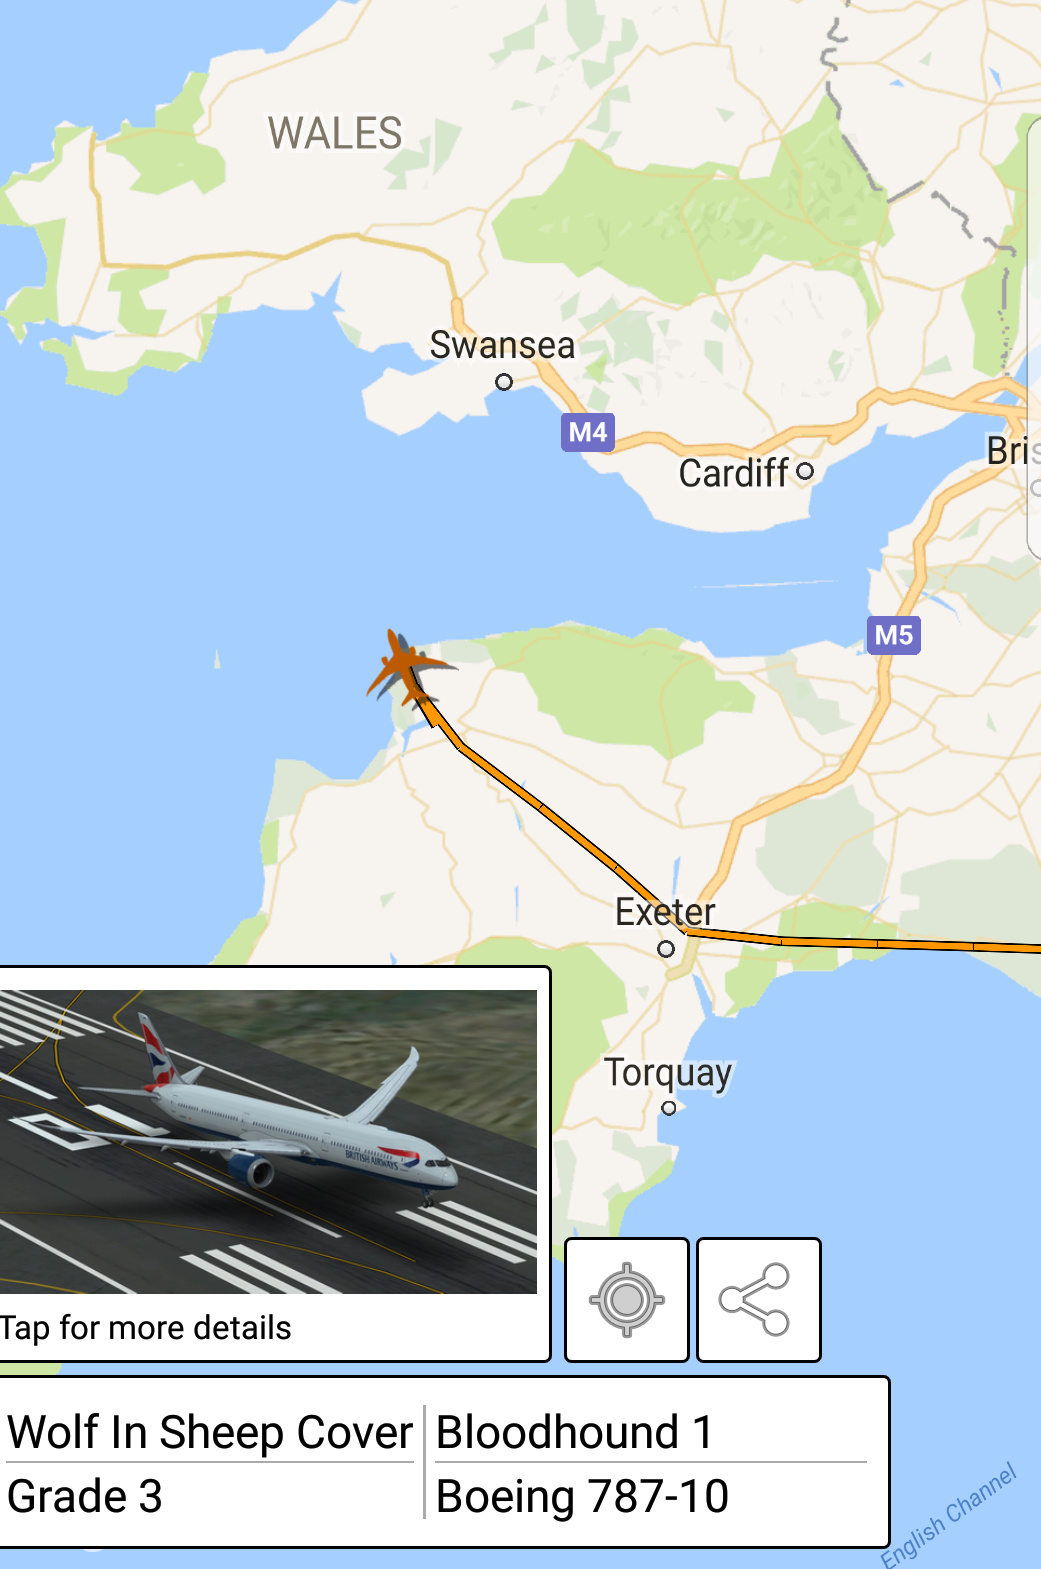Open the British Airways 787 photo

268,1141
